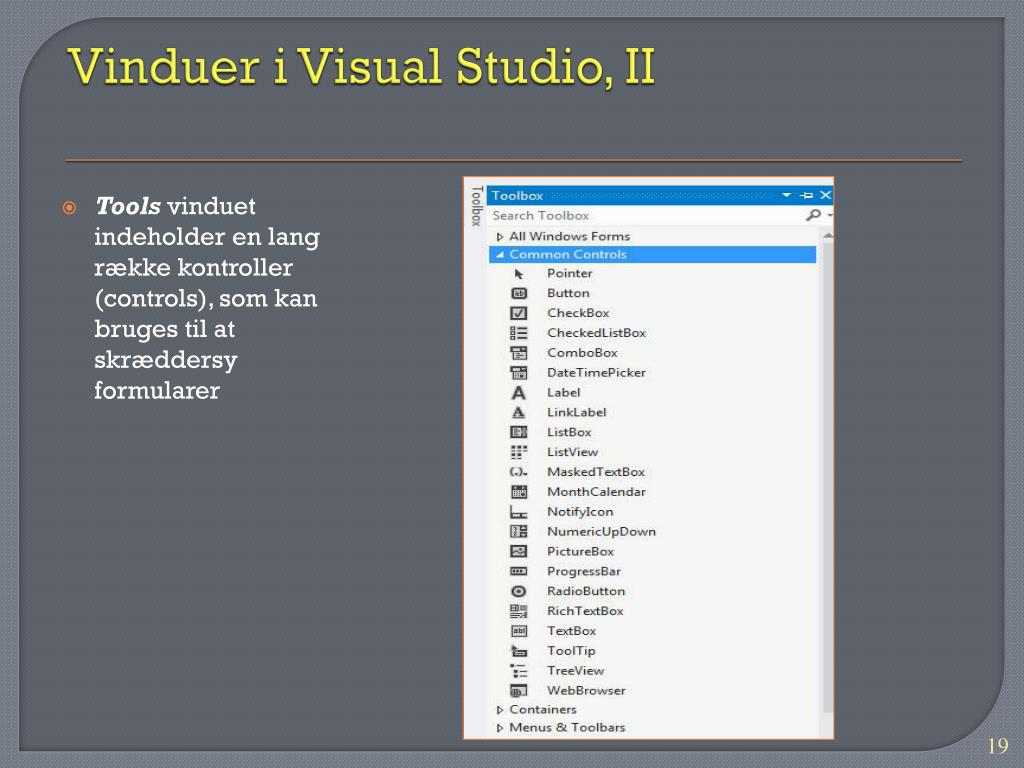The height and width of the screenshot is (768, 1024).
Task: Click the ListBox control icon
Action: pos(519,432)
